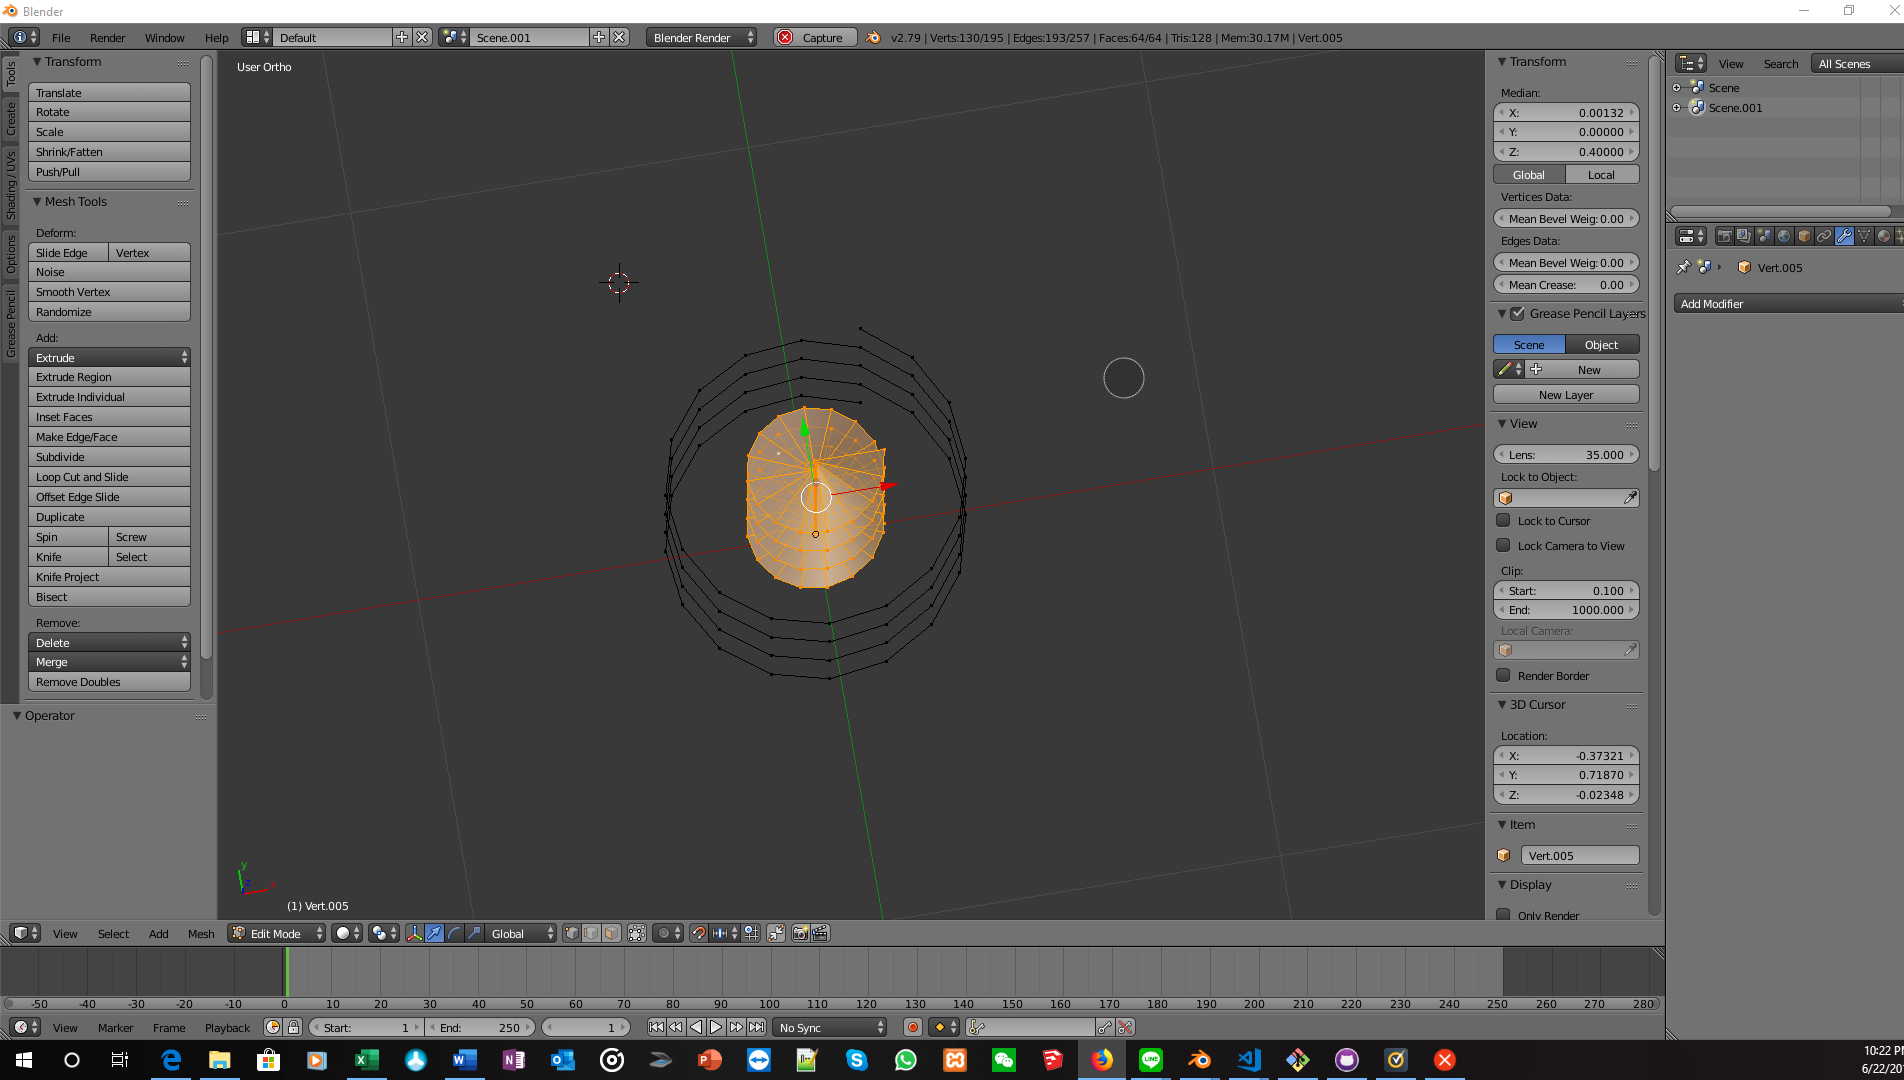Open the Help menu
This screenshot has width=1904, height=1080.
pyautogui.click(x=216, y=37)
